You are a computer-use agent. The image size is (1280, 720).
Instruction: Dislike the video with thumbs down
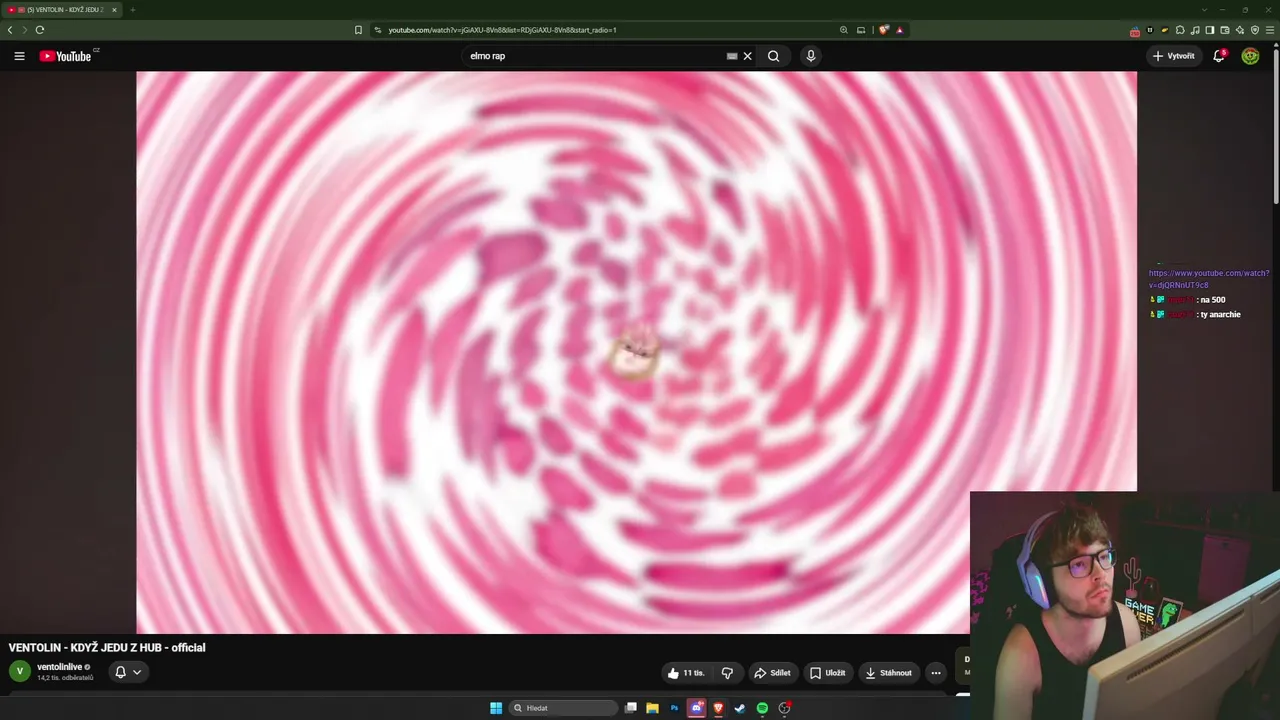pyautogui.click(x=727, y=673)
